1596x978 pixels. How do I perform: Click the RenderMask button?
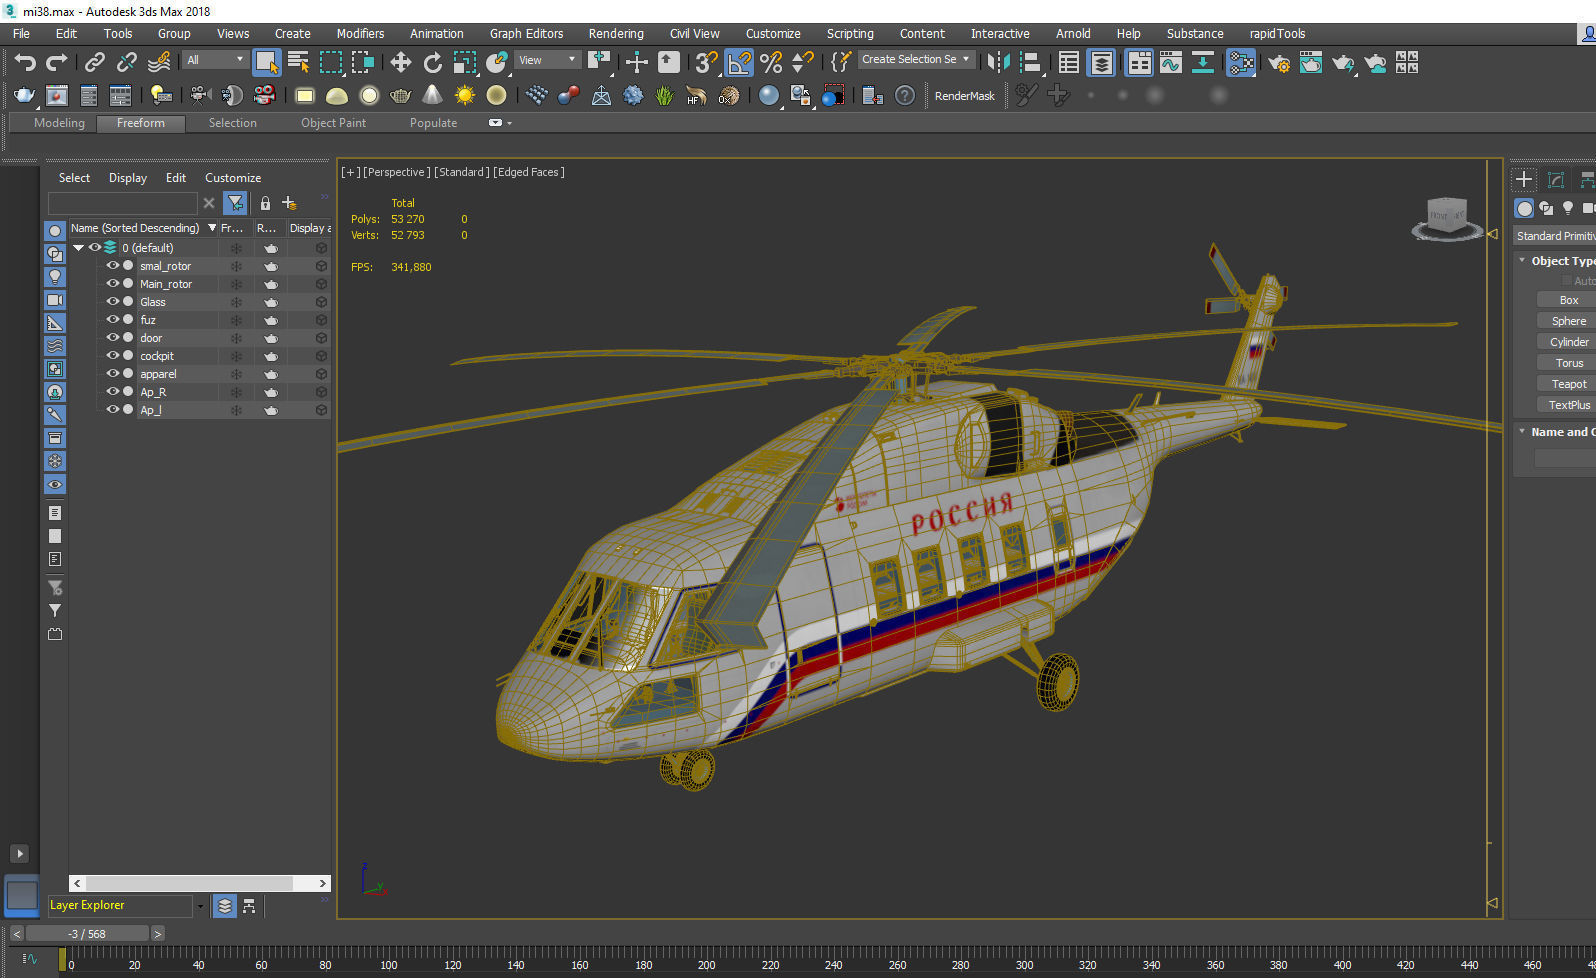(964, 96)
